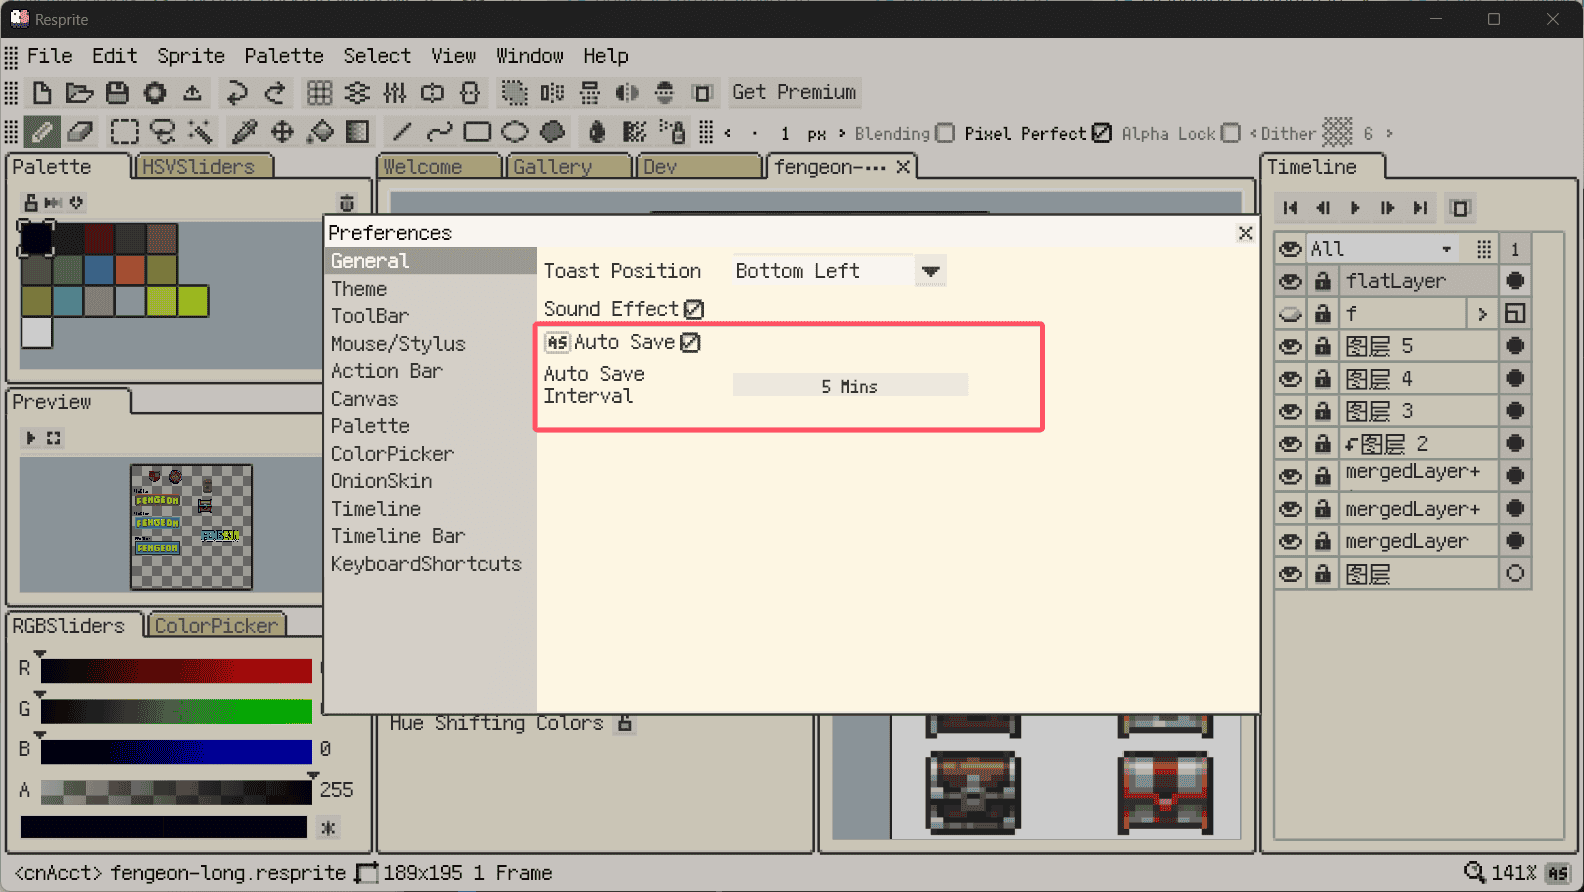The height and width of the screenshot is (892, 1584).
Task: Select the Eraser tool
Action: tap(80, 132)
